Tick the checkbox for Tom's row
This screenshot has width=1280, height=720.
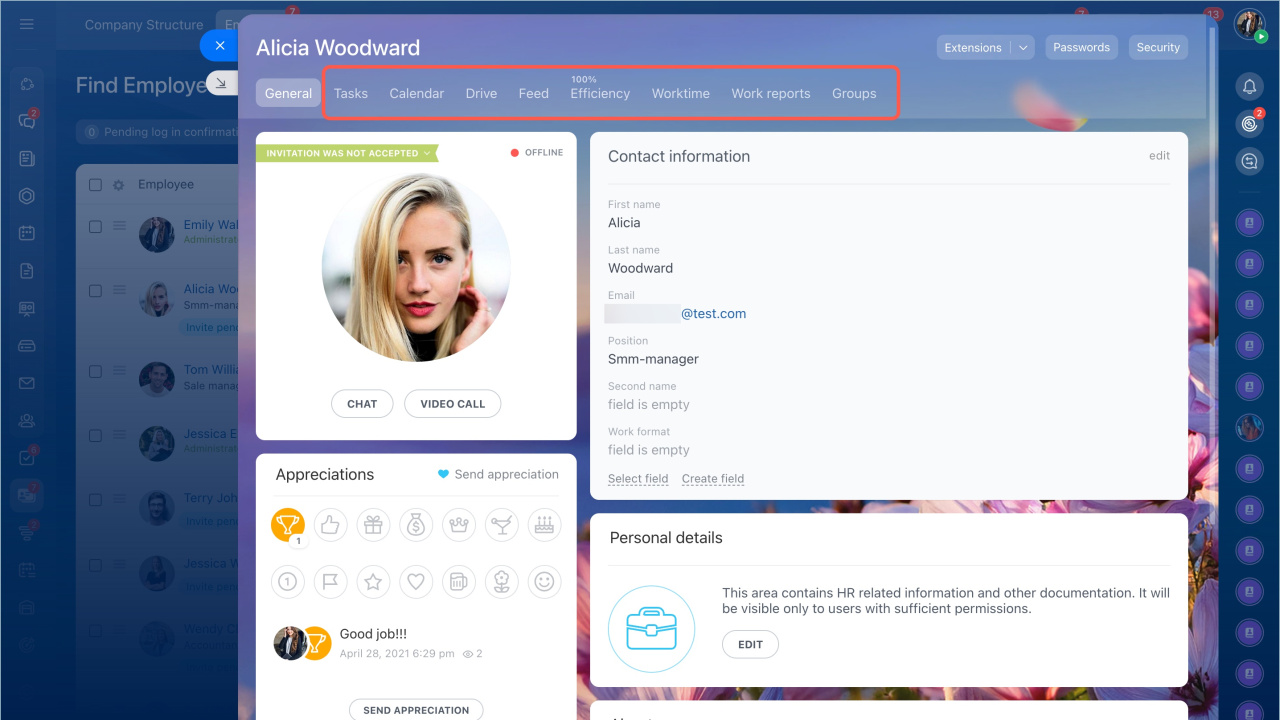click(x=95, y=371)
